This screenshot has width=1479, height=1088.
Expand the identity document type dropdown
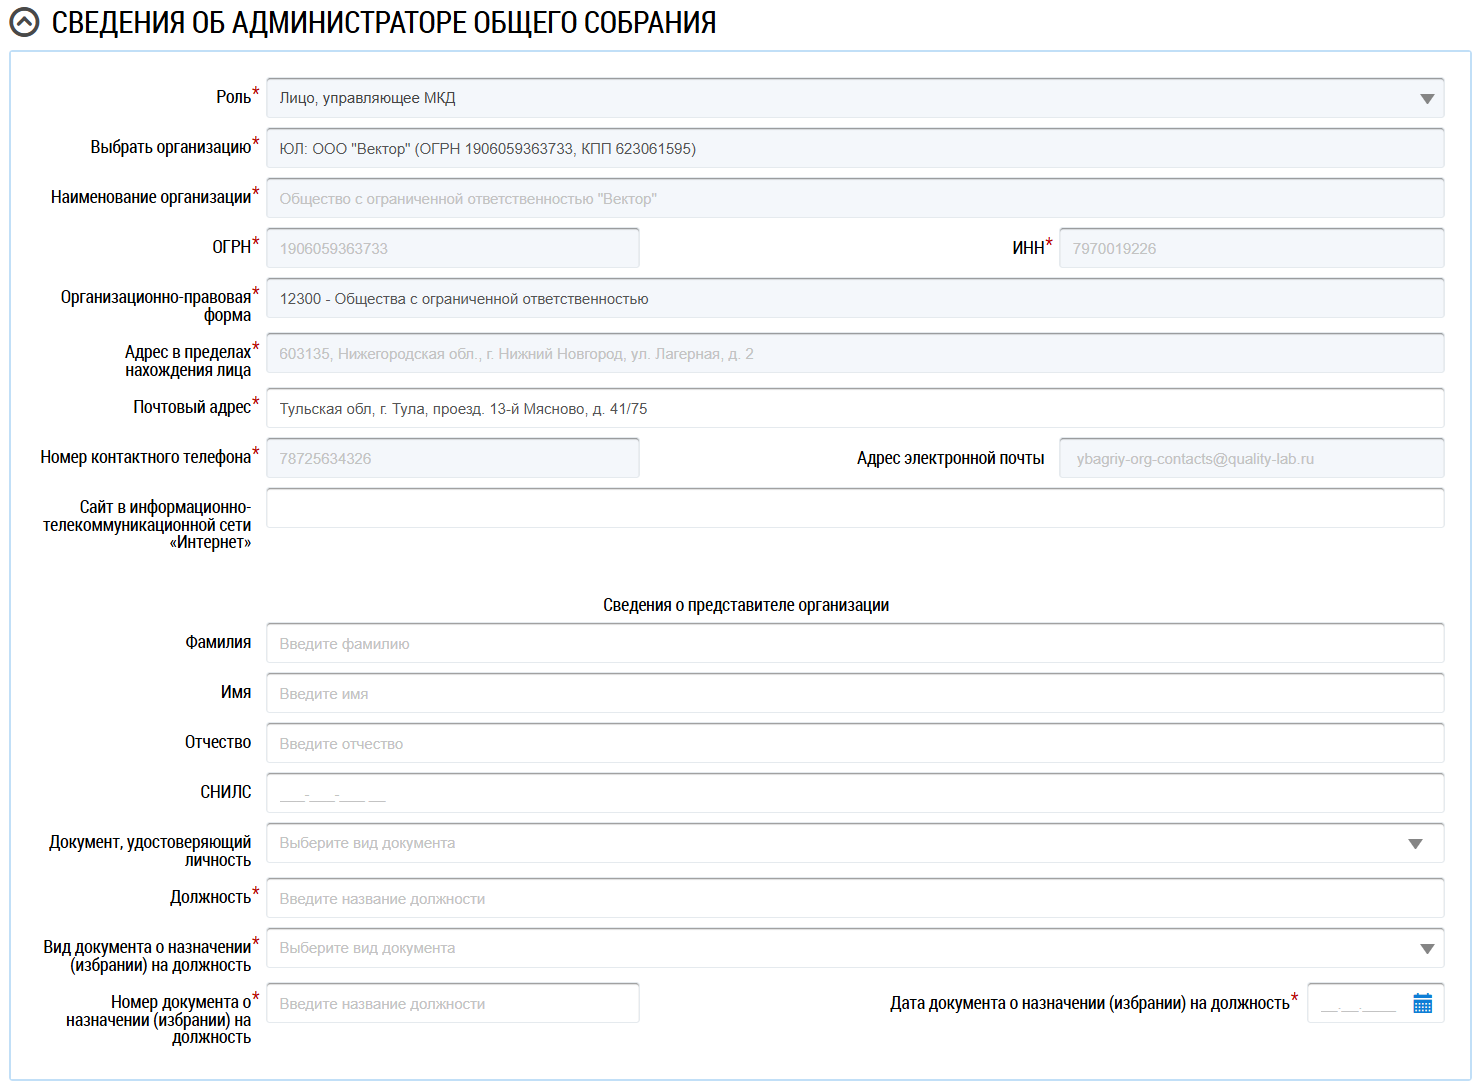pyautogui.click(x=1414, y=843)
